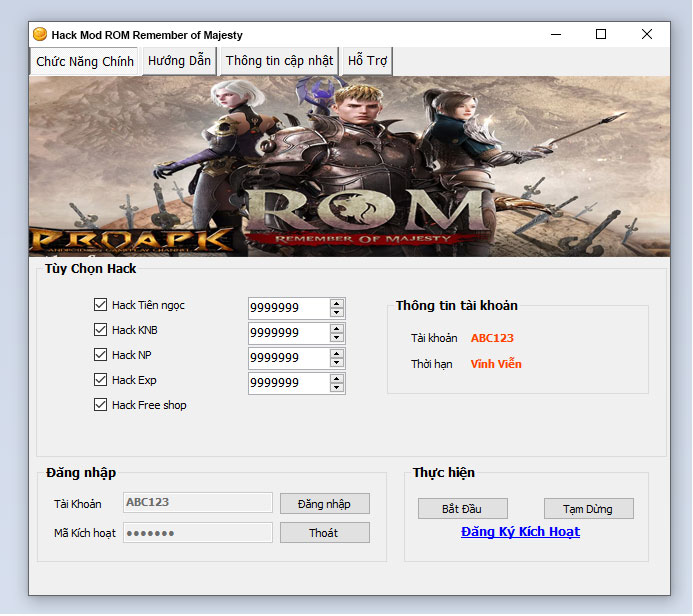693x616 pixels.
Task: Switch to the Chức Năng Chính tab
Action: pos(85,61)
